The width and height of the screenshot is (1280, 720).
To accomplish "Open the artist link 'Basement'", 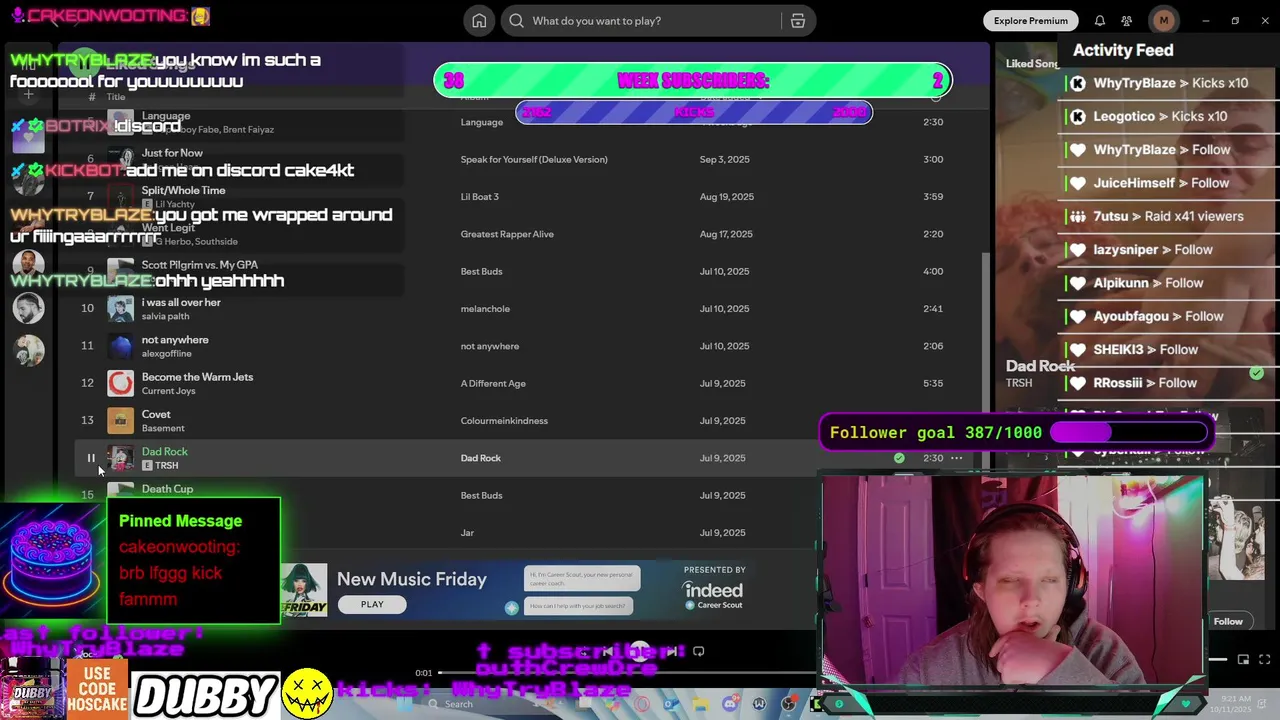I will (x=163, y=428).
